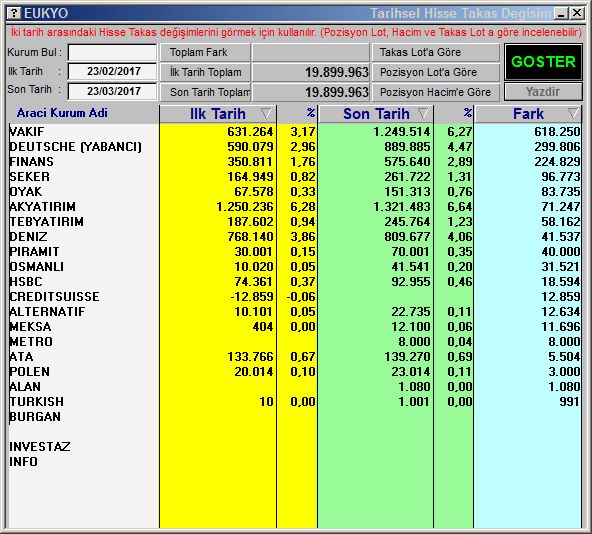
Task: Select the OSMANLI row name
Action: (x=37, y=267)
